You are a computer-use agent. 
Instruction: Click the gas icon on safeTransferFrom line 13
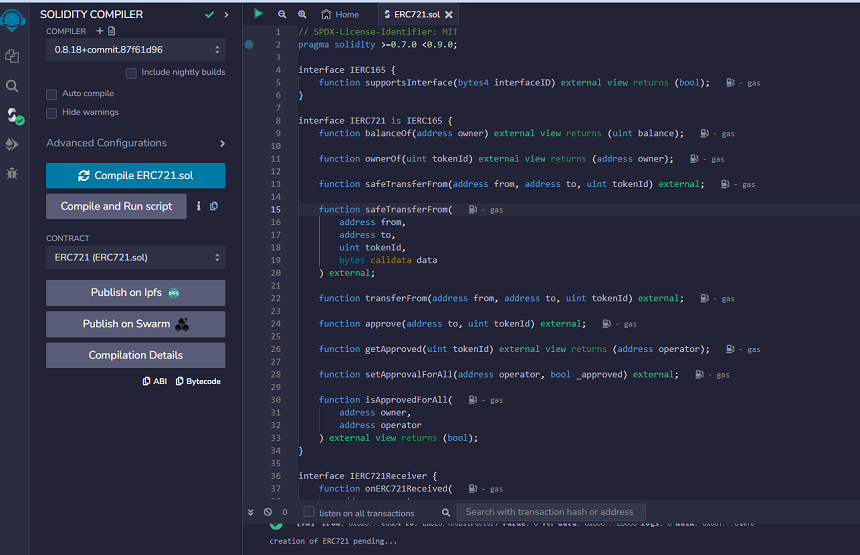coord(725,184)
